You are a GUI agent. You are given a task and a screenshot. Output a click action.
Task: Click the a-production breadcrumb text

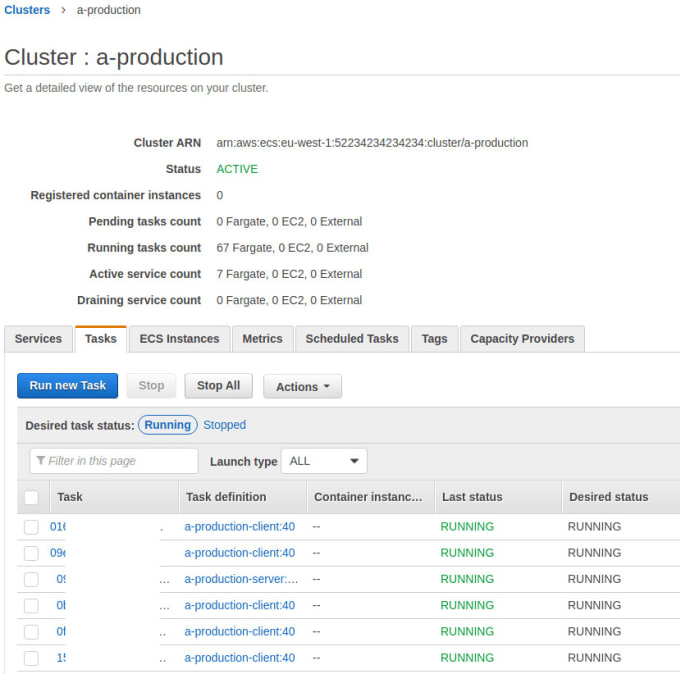(109, 10)
